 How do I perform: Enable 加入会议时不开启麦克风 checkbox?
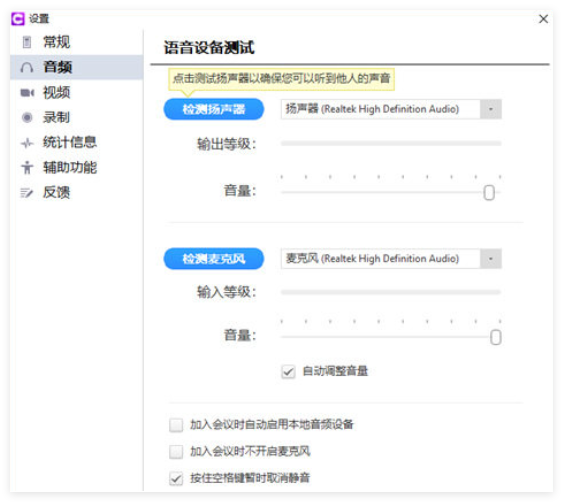176,452
